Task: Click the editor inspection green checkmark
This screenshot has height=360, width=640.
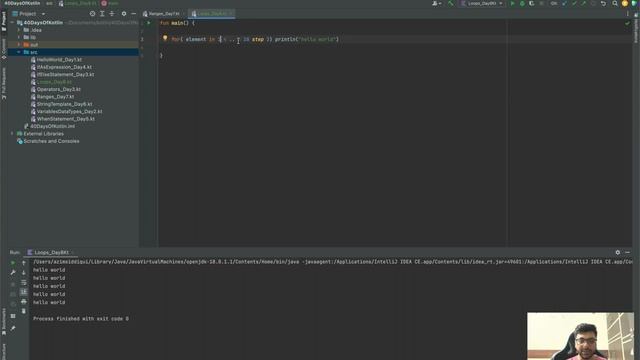Action: click(627, 23)
